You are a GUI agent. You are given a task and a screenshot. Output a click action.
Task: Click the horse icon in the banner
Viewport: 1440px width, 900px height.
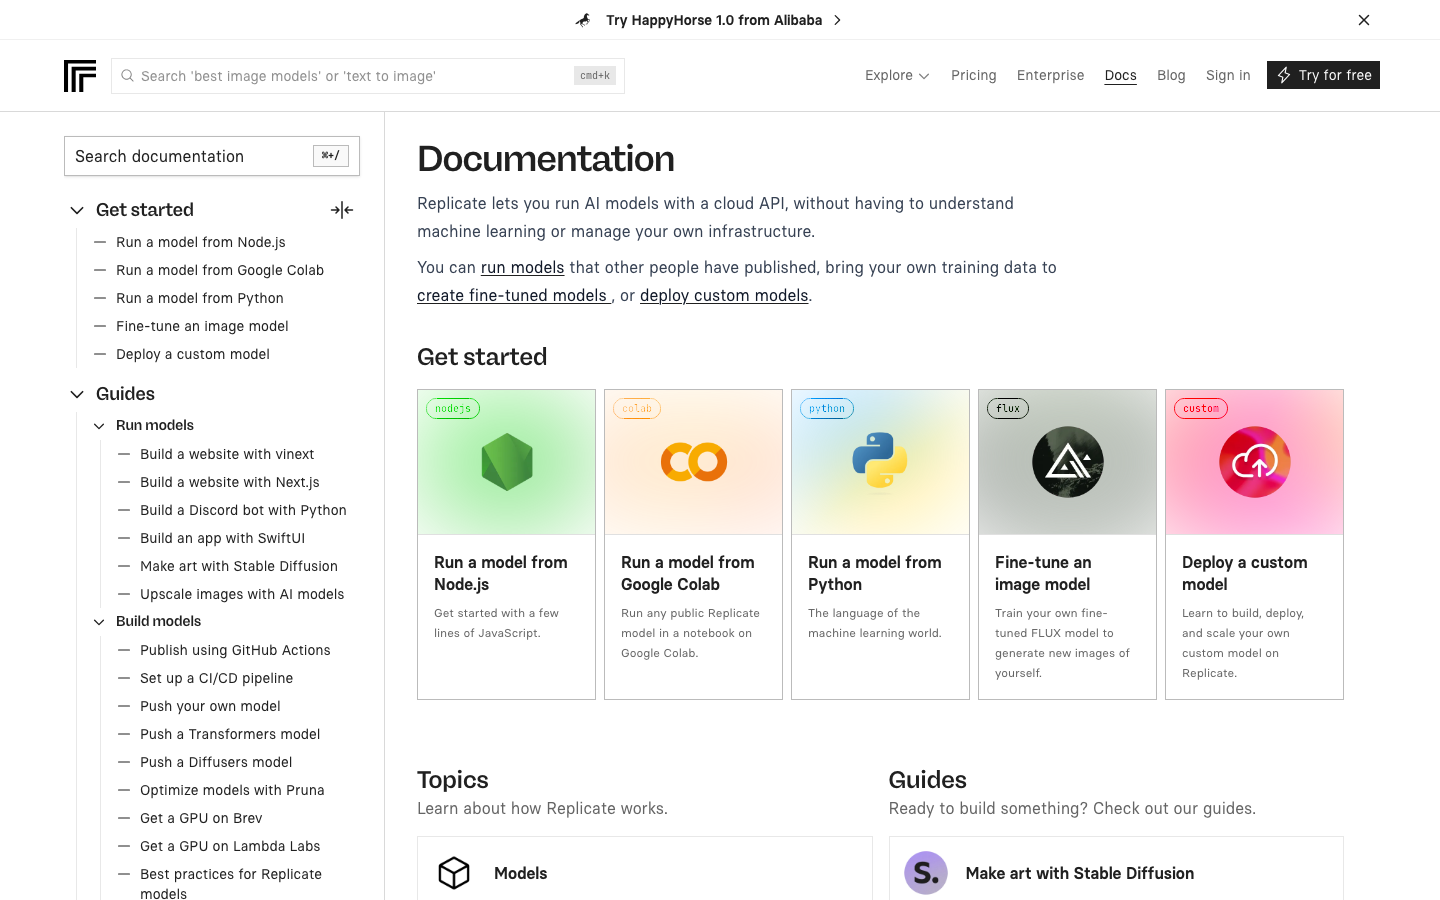tap(583, 20)
